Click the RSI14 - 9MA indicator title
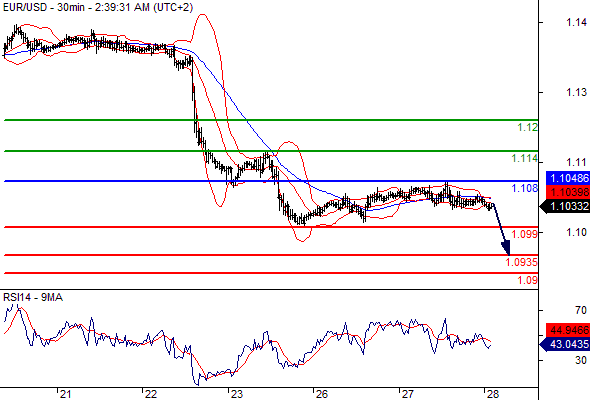Image resolution: width=590 pixels, height=400 pixels. click(33, 297)
